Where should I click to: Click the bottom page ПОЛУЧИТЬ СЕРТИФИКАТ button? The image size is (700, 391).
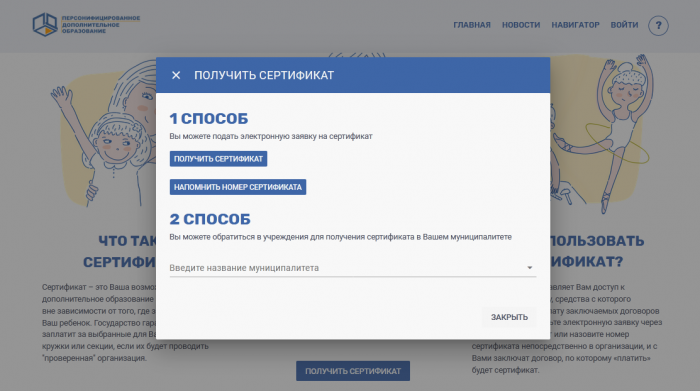pyautogui.click(x=353, y=371)
